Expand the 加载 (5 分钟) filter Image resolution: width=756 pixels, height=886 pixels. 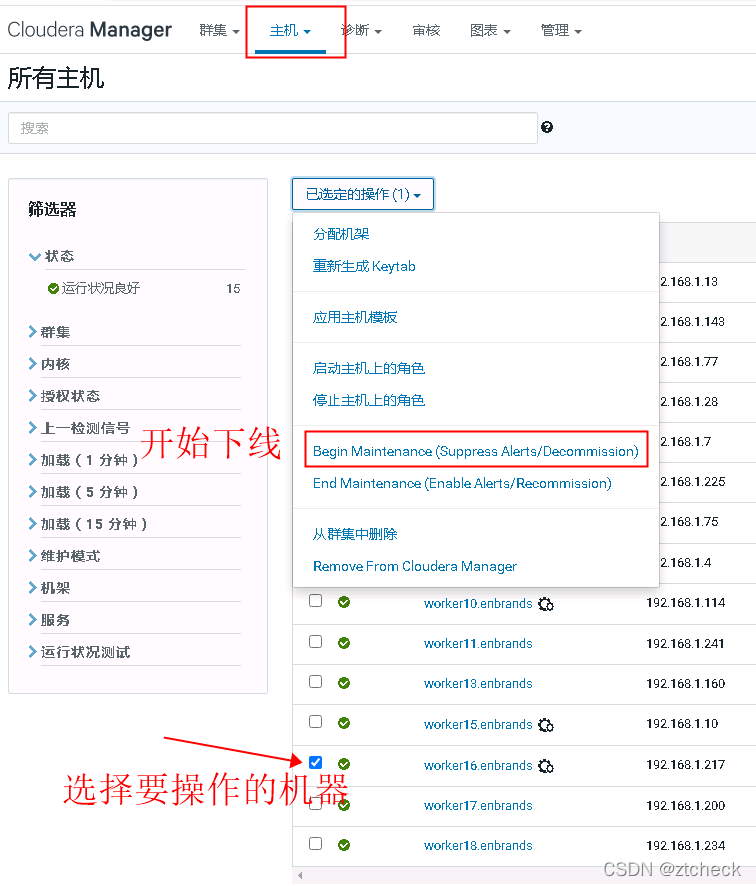[83, 492]
